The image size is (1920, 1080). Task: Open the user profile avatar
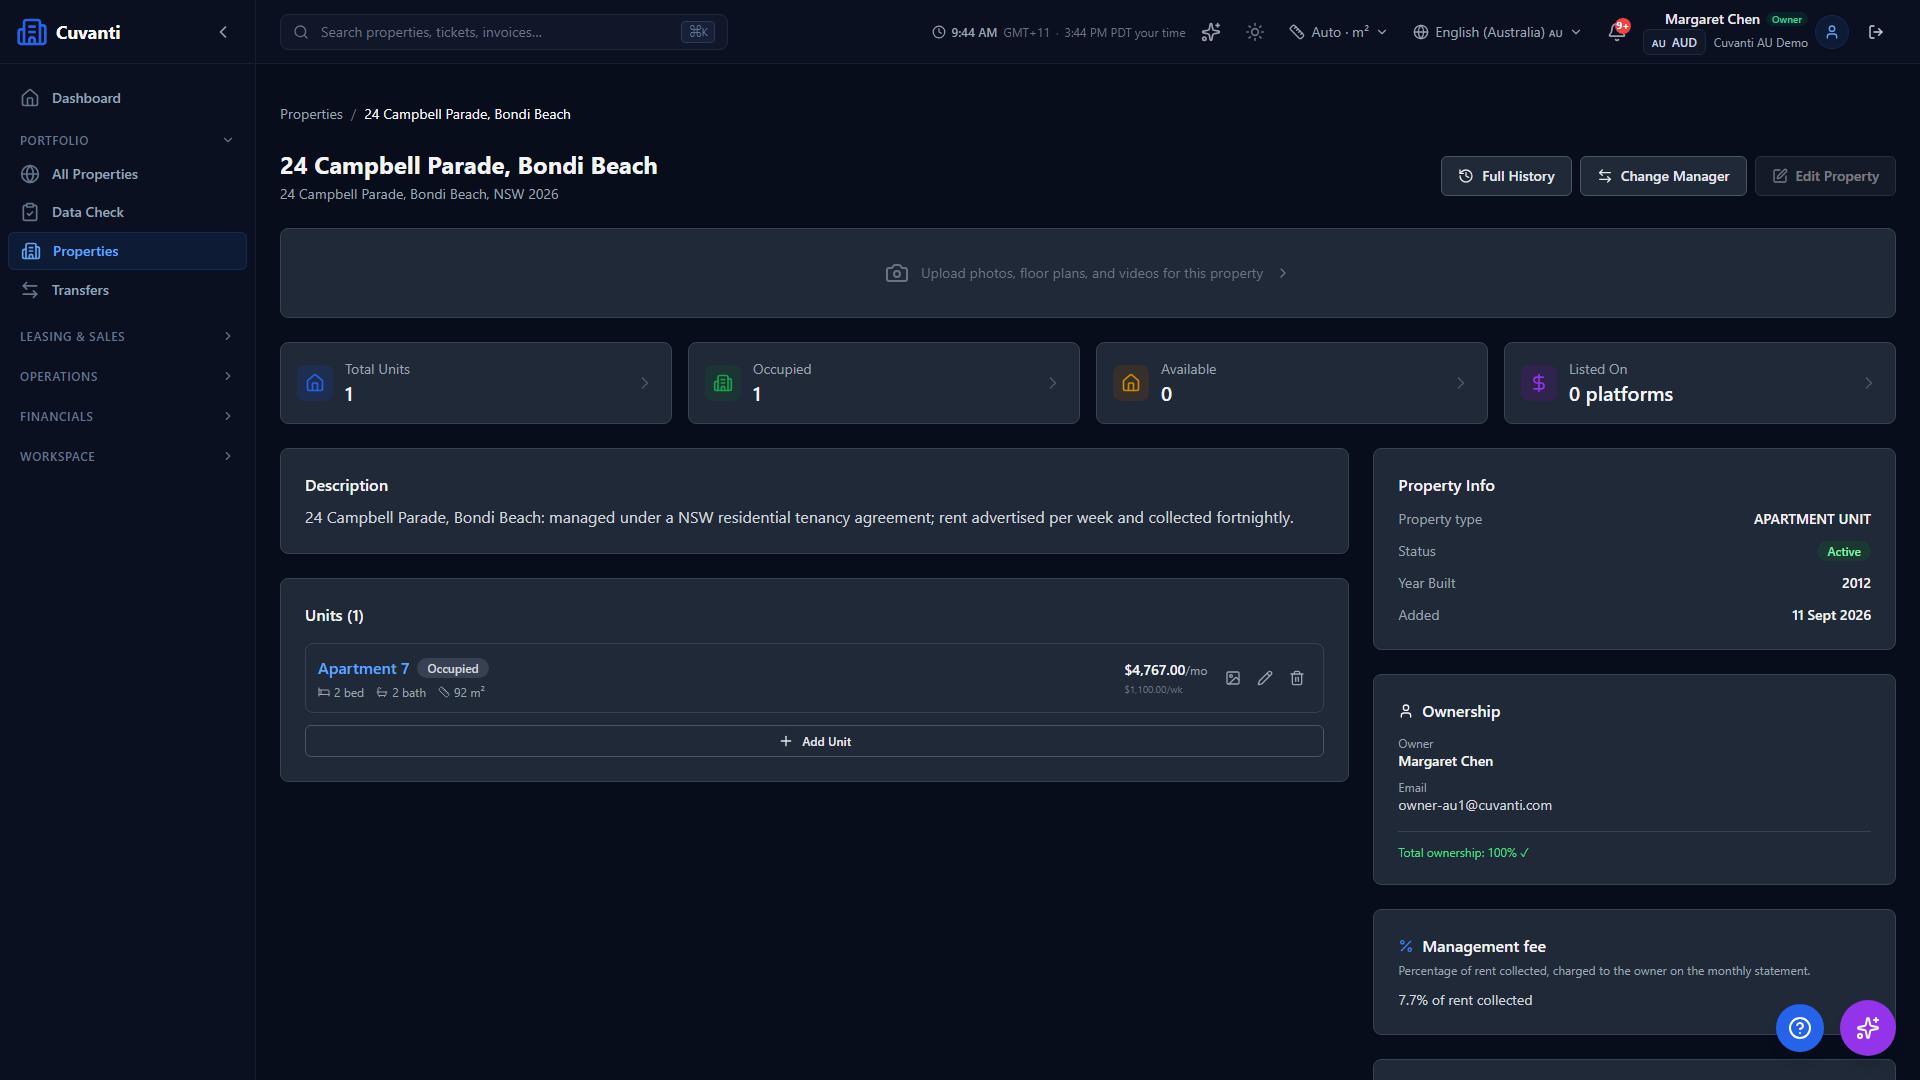coord(1832,32)
